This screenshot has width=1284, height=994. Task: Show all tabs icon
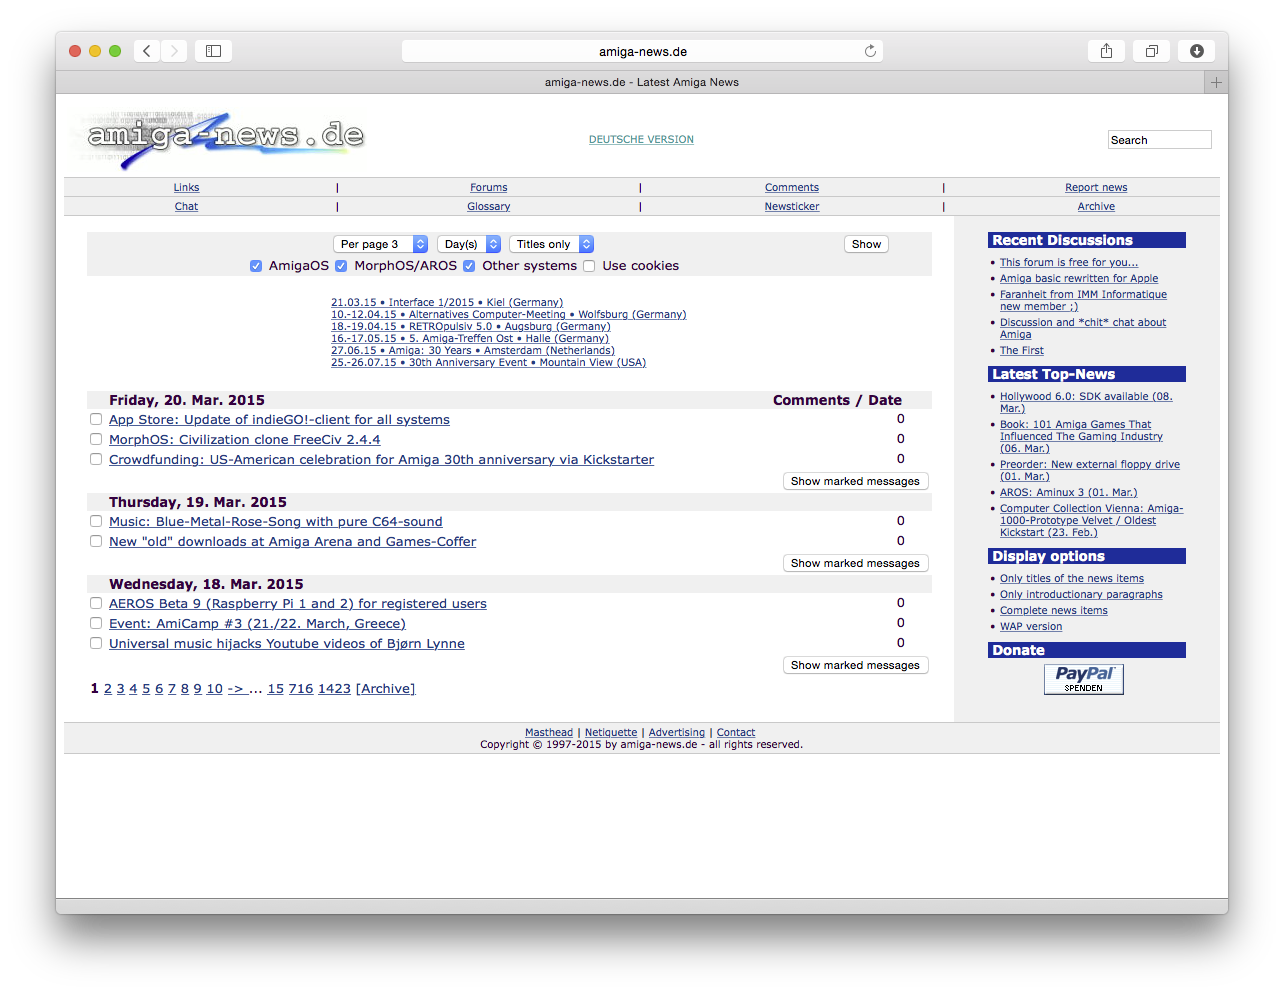point(1151,51)
